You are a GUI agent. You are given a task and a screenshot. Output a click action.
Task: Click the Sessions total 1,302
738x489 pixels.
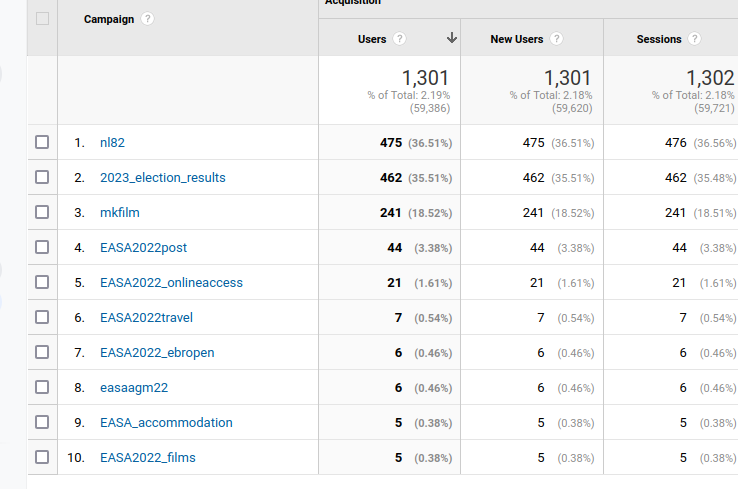710,78
